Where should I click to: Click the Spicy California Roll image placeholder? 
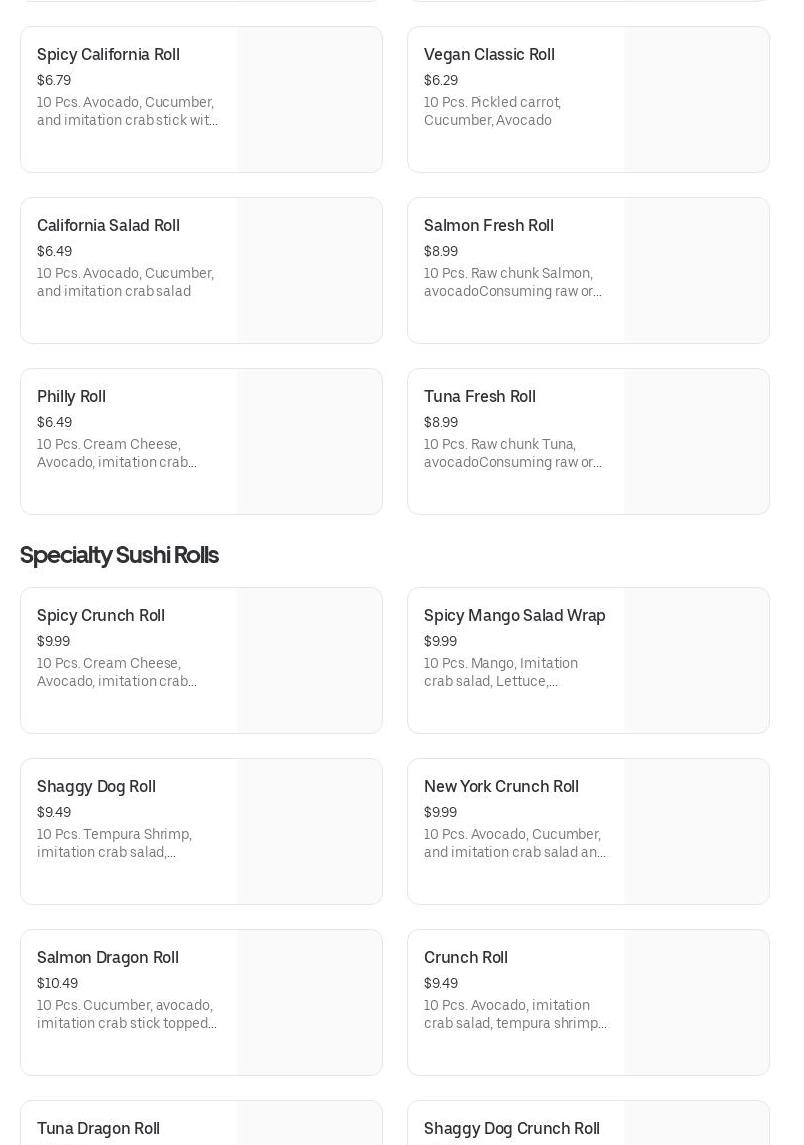(x=309, y=100)
